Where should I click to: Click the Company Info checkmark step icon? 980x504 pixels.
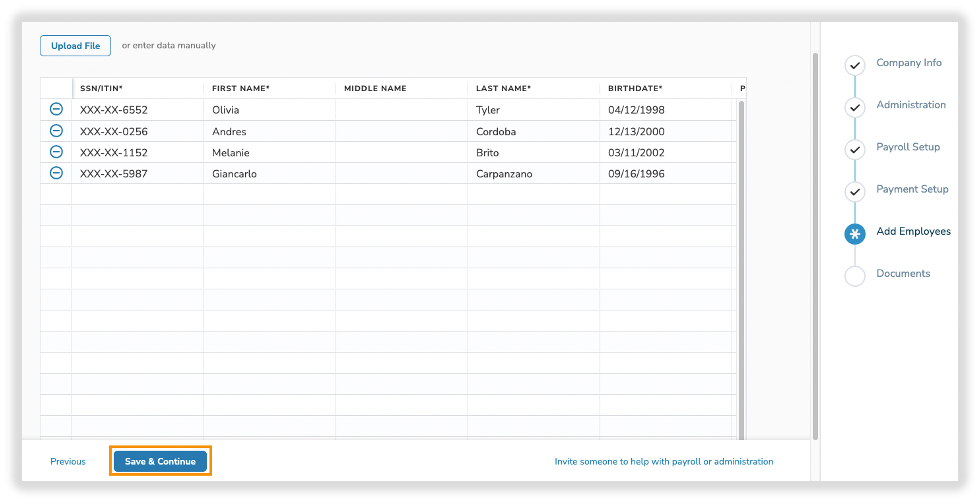(x=854, y=66)
